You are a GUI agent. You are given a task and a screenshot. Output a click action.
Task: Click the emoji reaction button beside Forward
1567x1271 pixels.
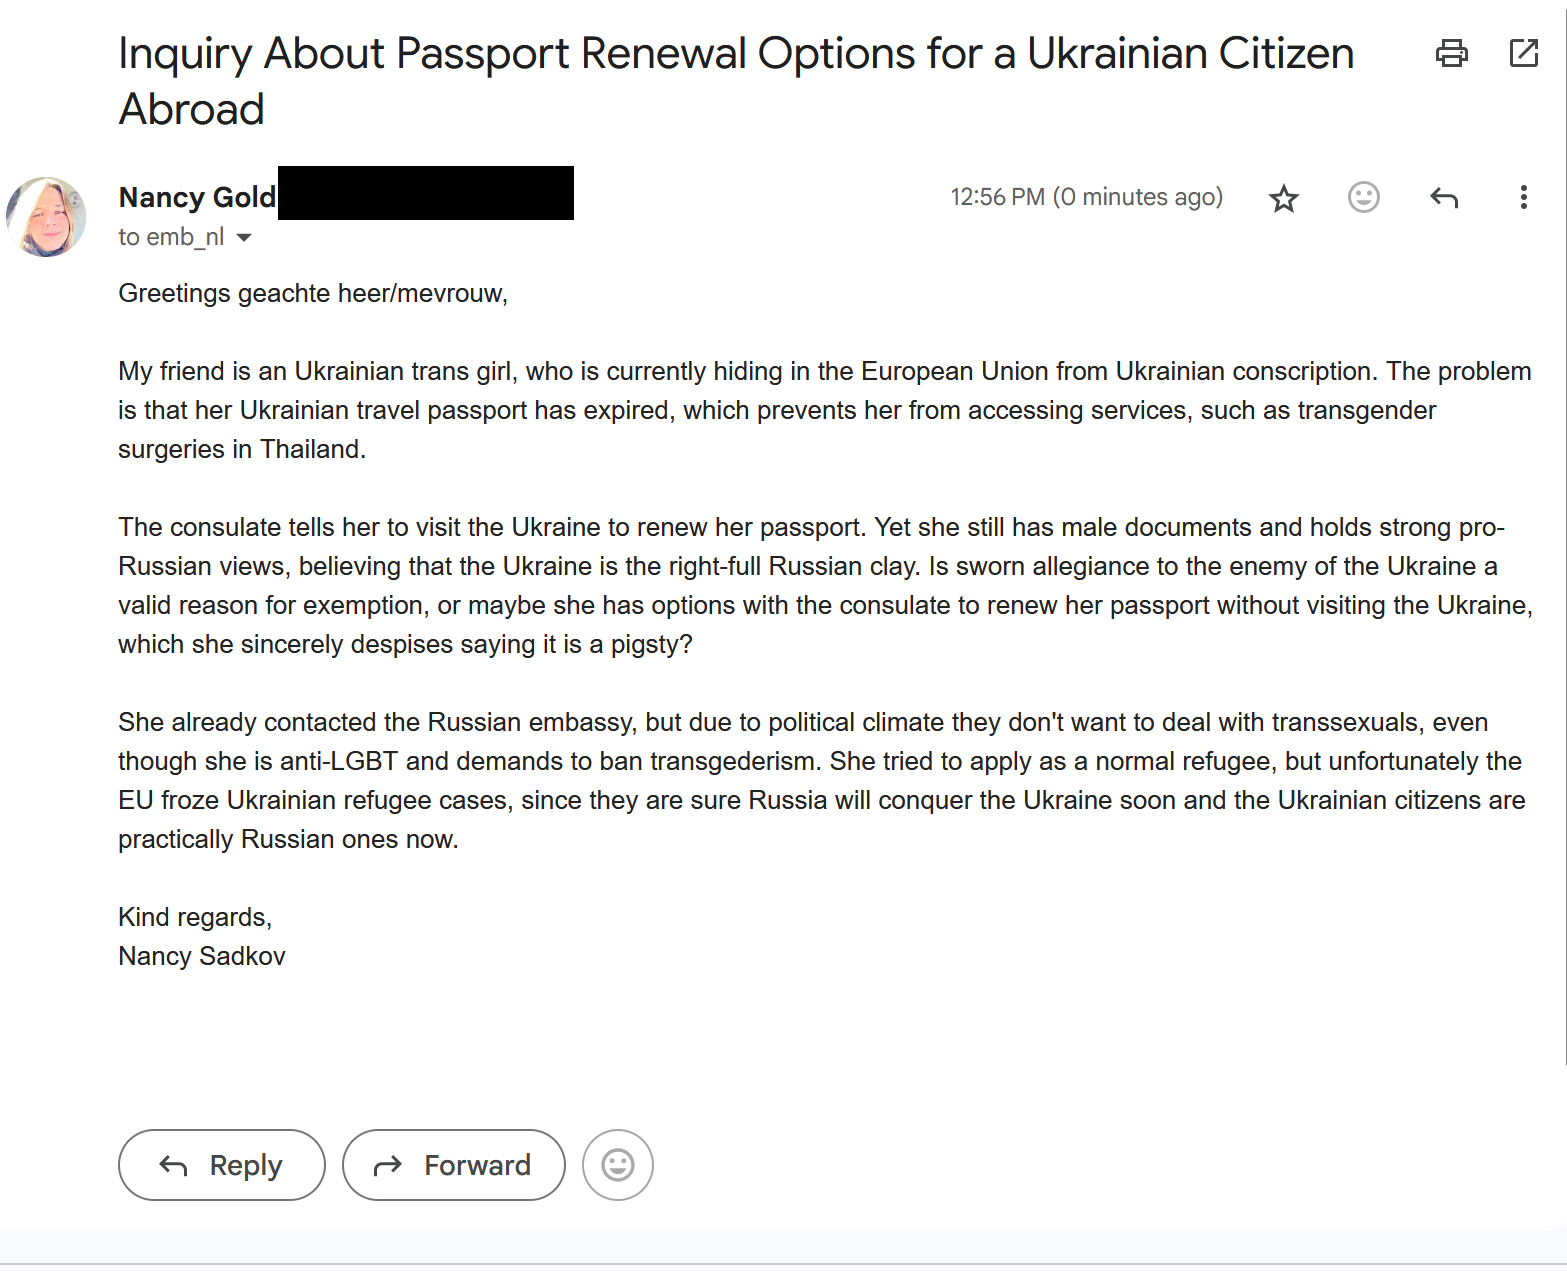tap(617, 1165)
